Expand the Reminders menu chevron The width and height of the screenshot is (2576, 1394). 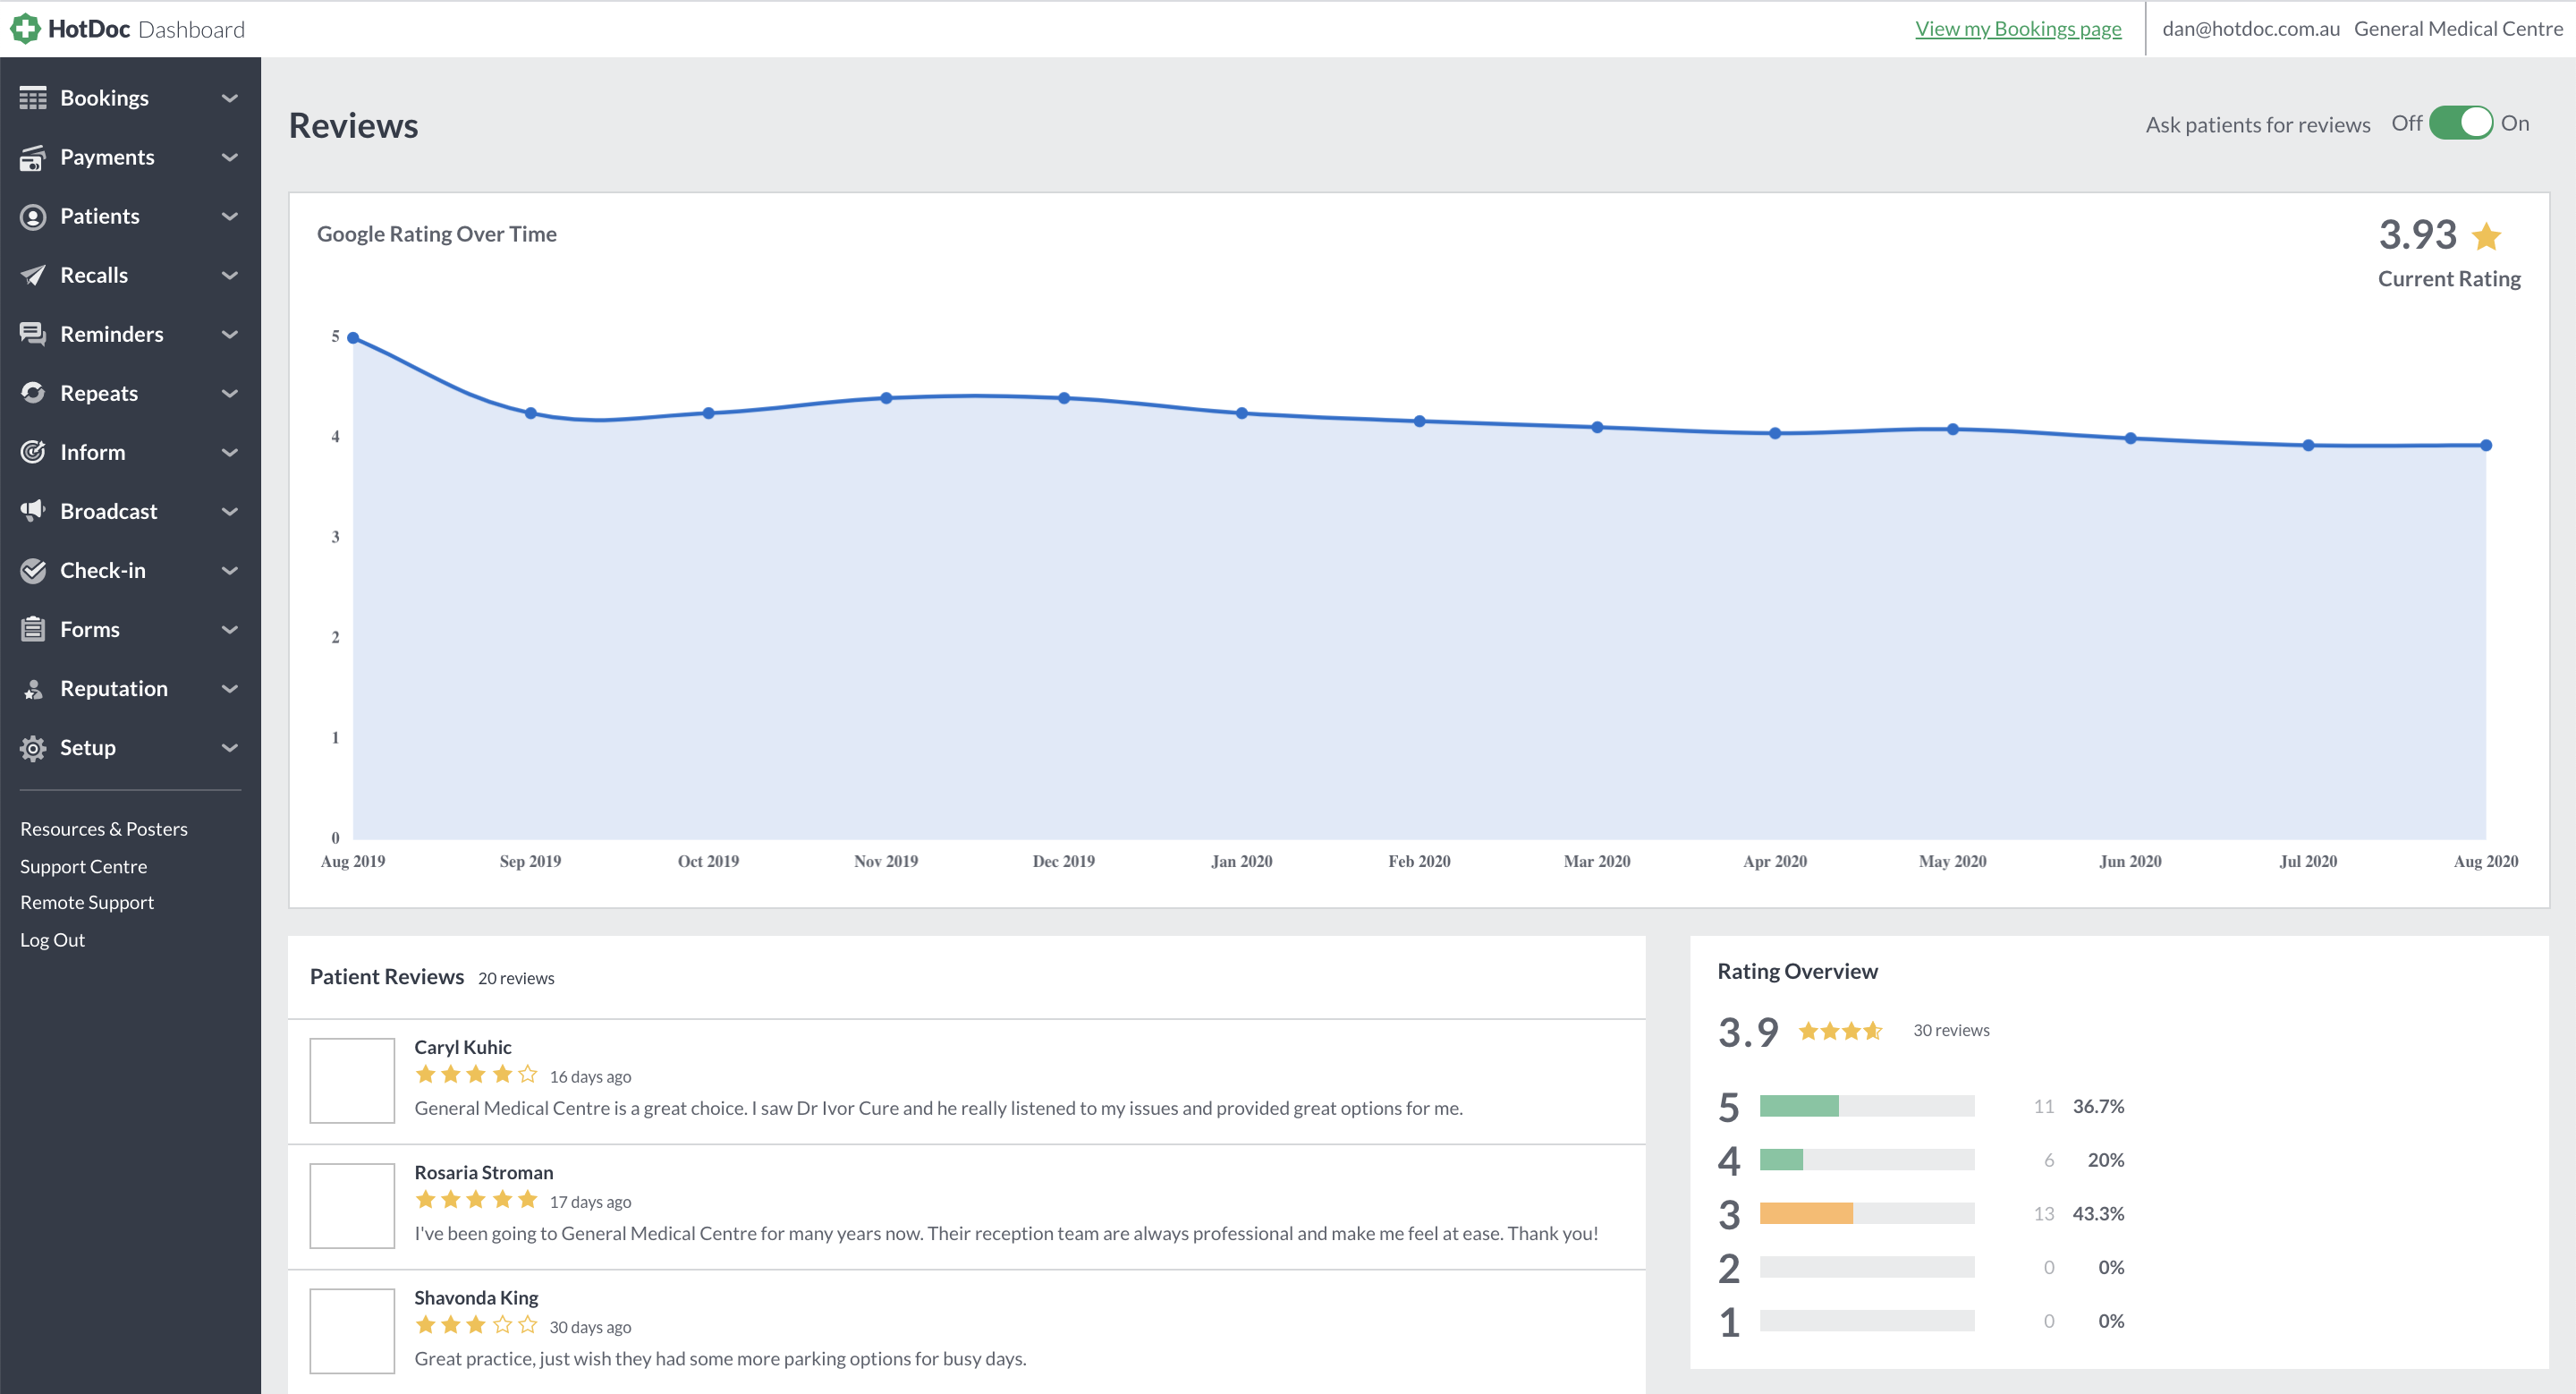click(230, 334)
